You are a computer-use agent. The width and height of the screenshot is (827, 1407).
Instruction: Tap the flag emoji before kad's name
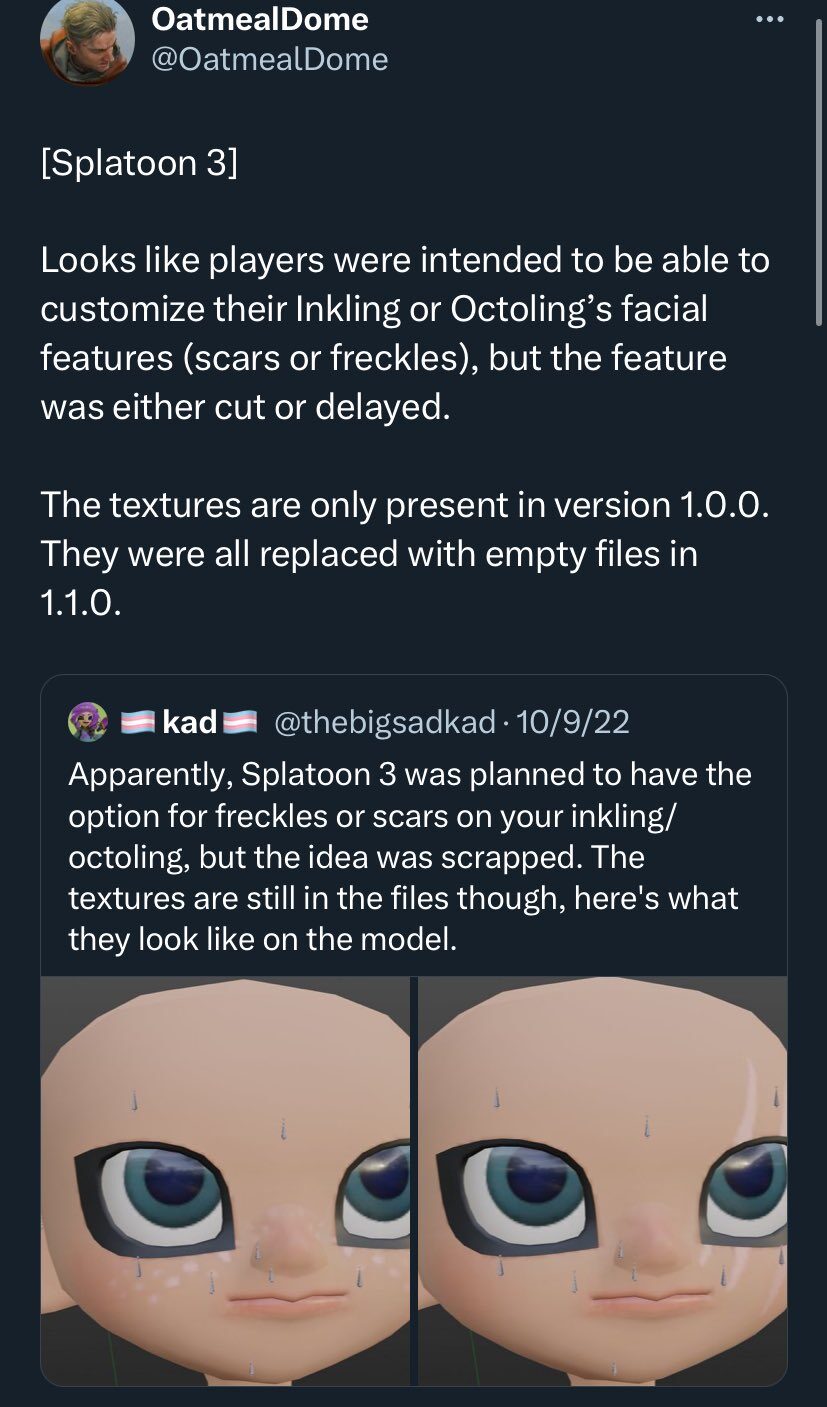[x=136, y=722]
